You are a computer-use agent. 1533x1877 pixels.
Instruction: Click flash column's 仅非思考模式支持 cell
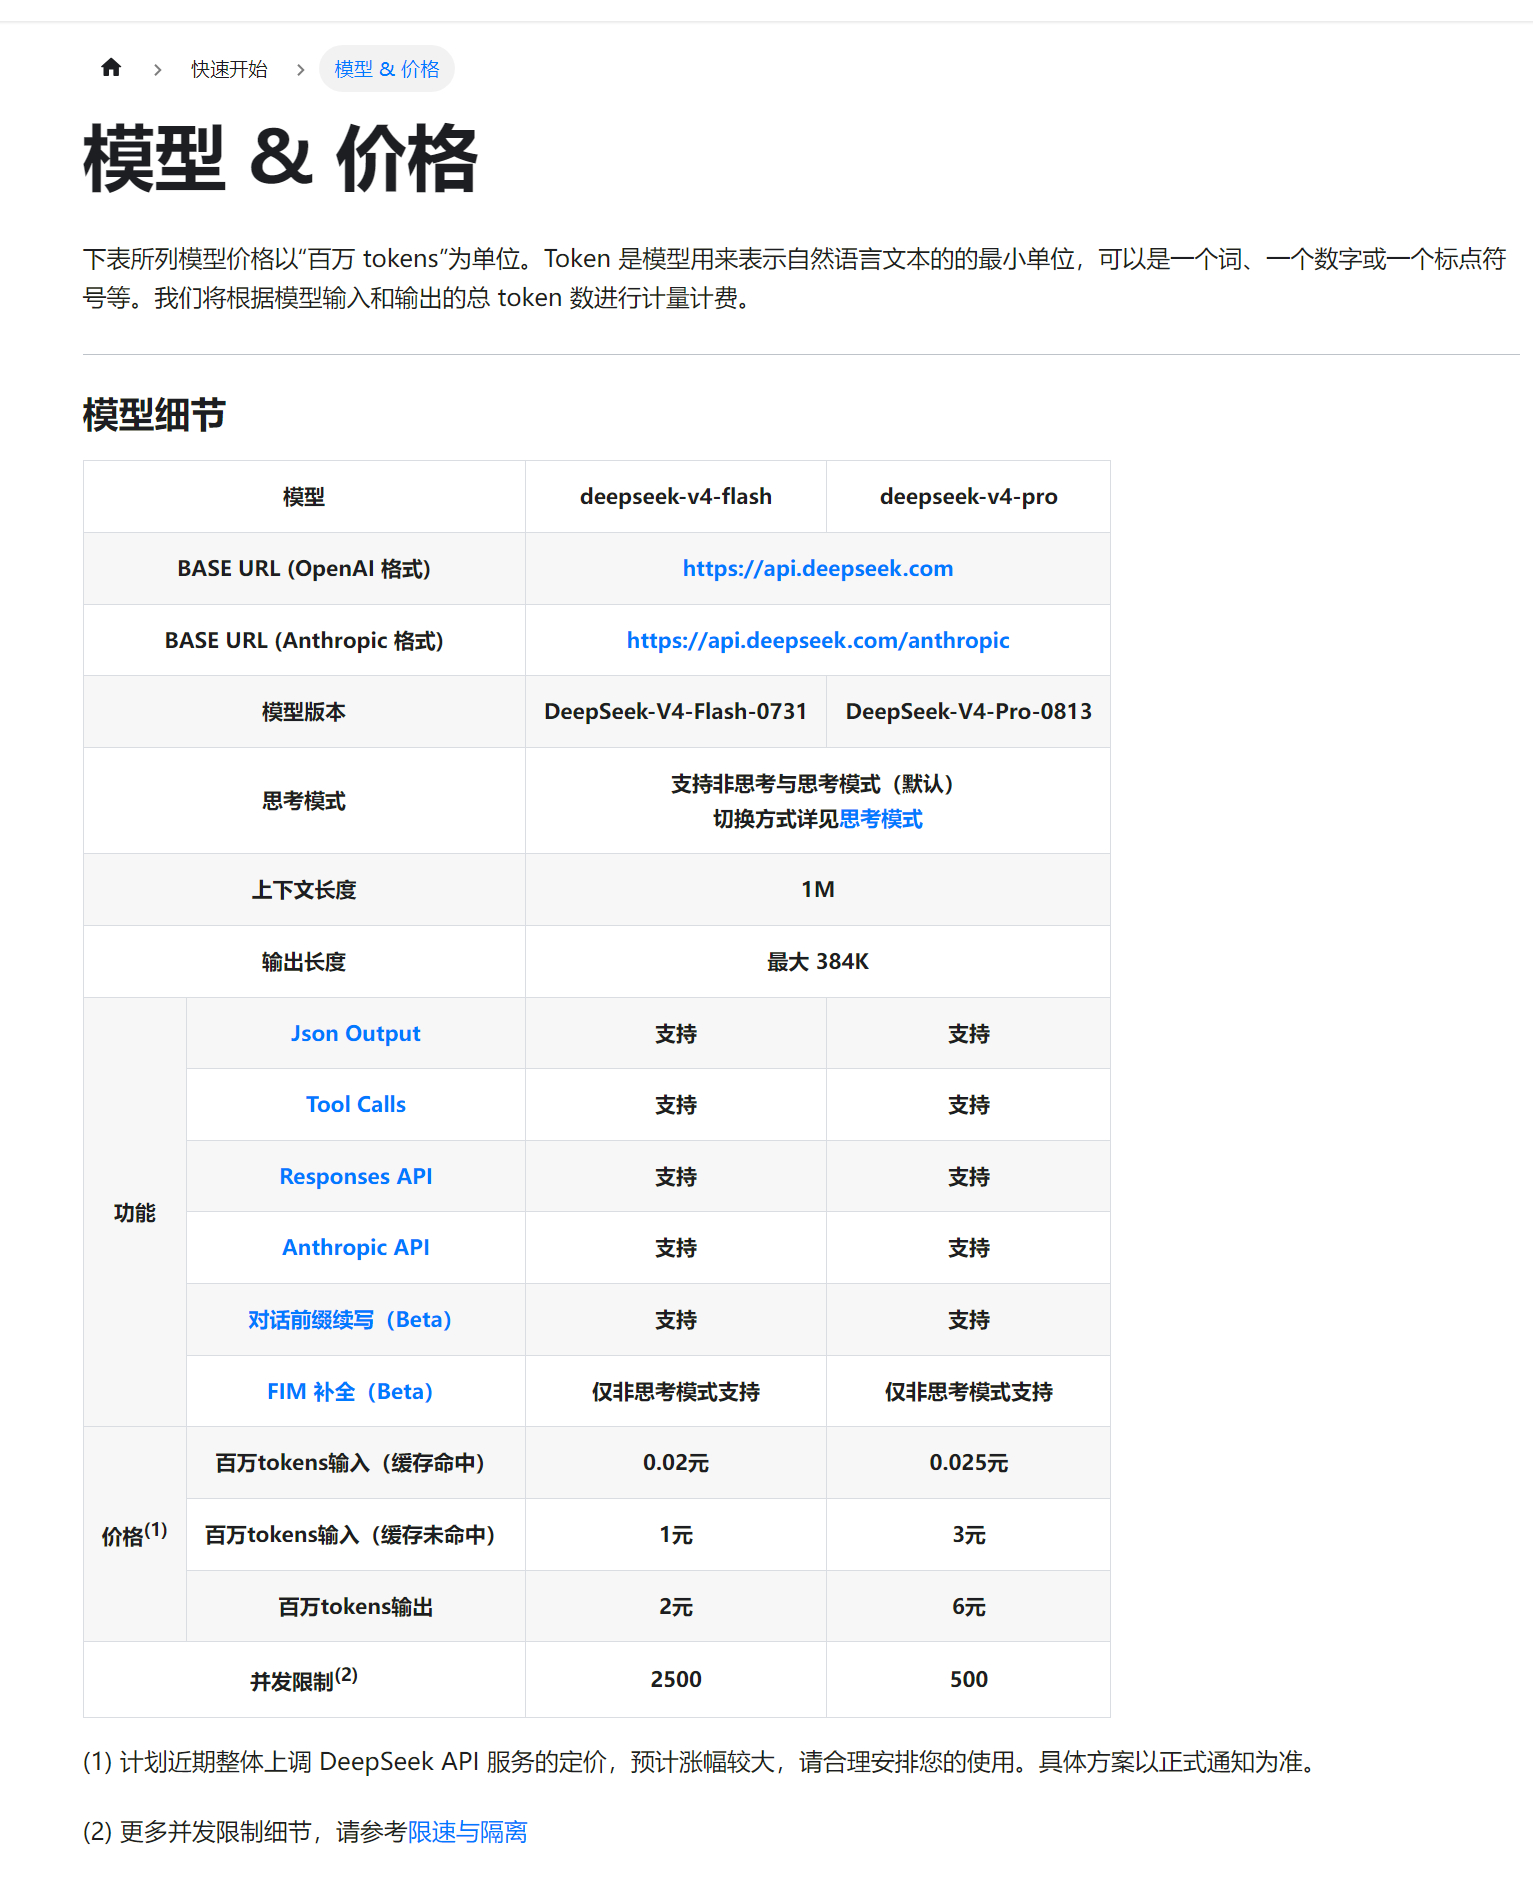click(x=676, y=1392)
